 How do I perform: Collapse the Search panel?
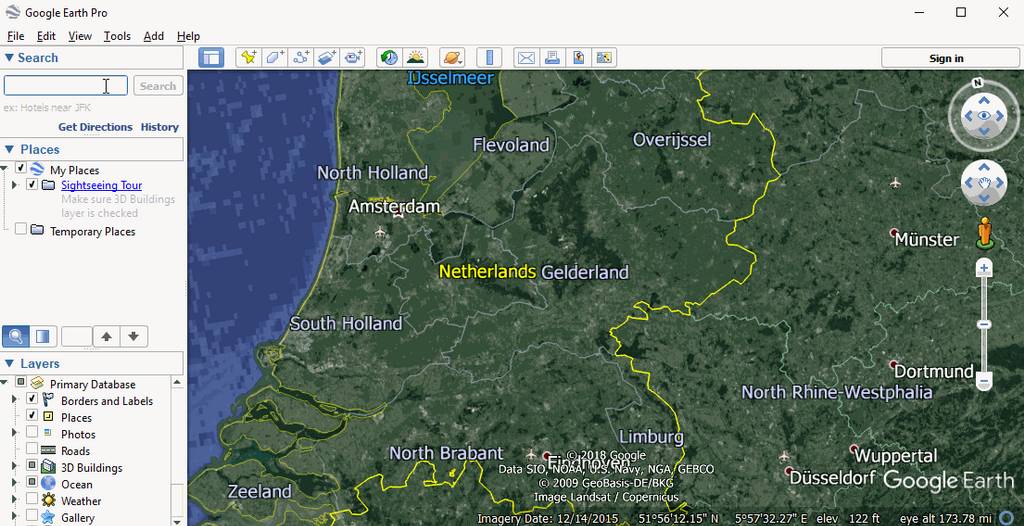[9, 58]
